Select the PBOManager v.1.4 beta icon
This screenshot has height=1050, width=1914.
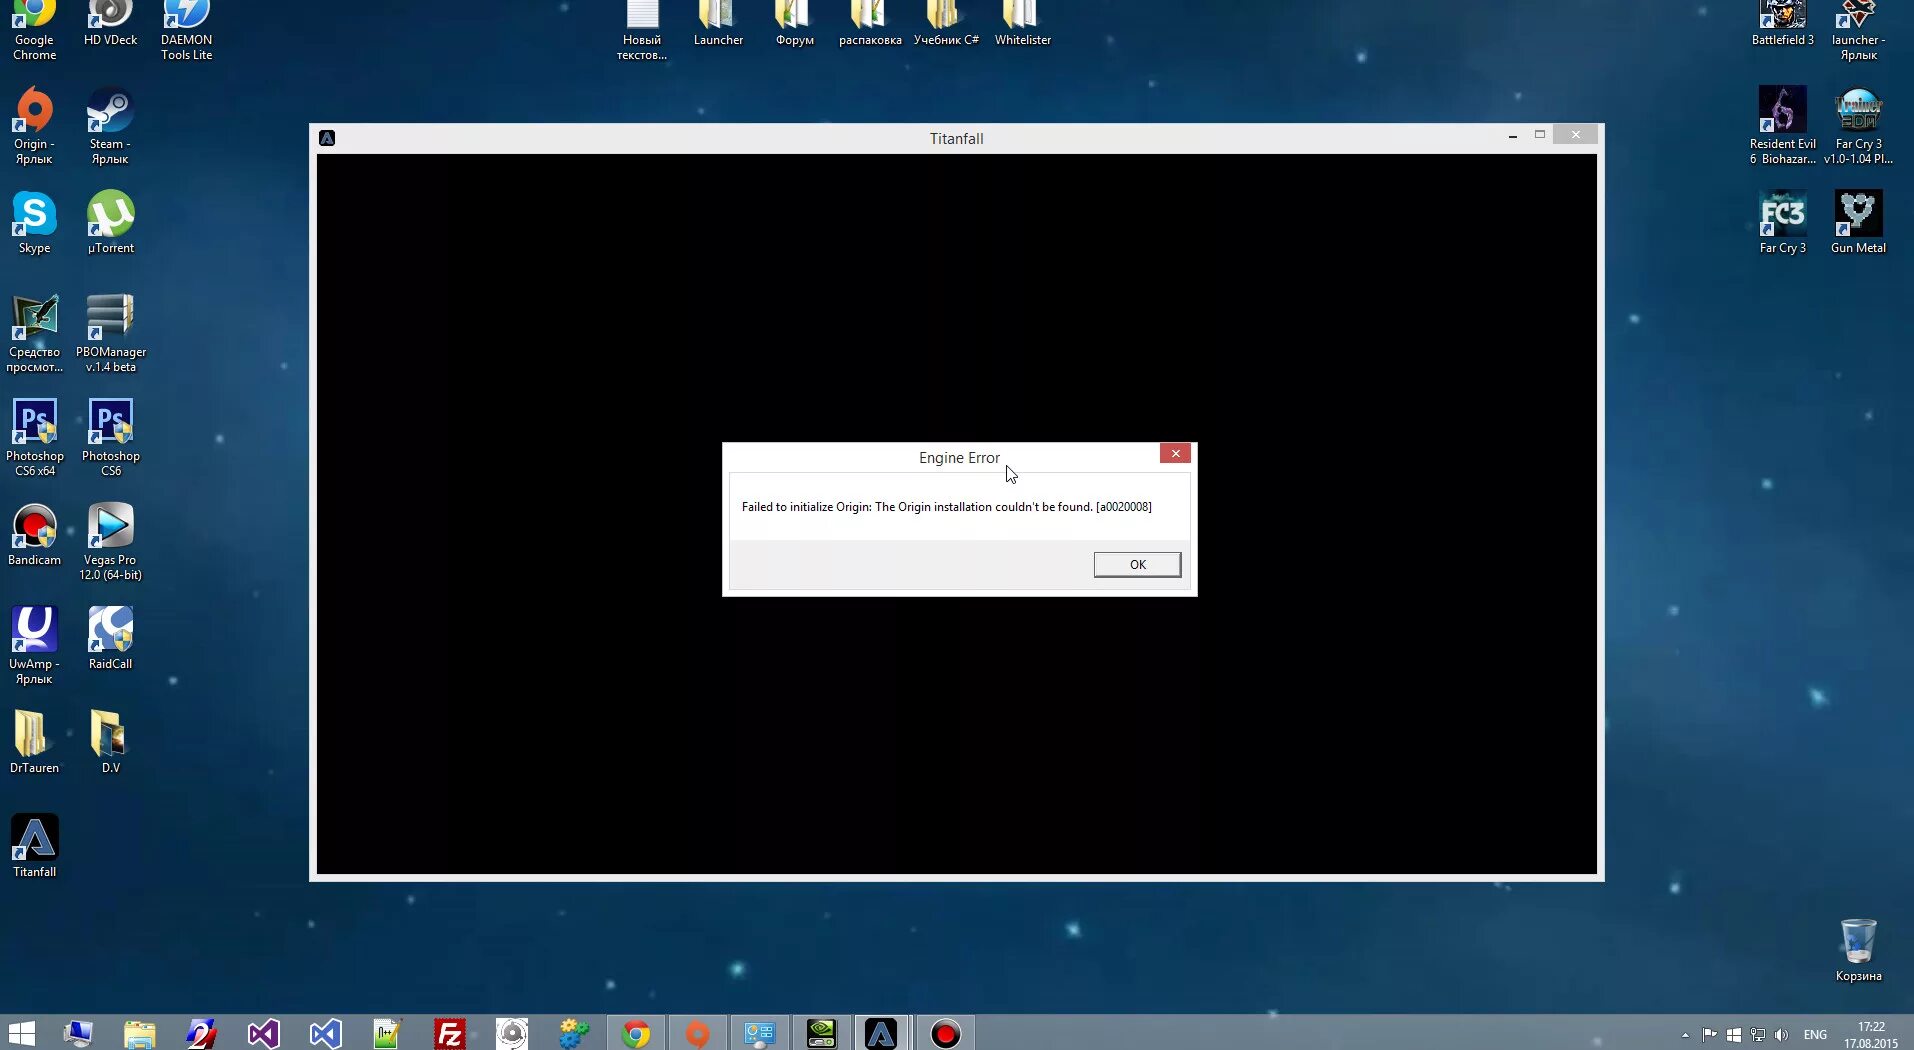pos(110,334)
